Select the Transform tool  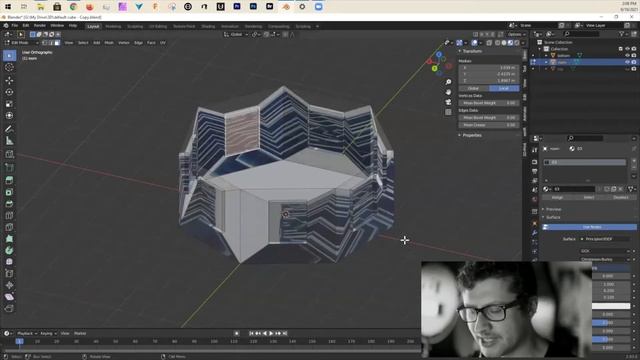(x=9, y=116)
